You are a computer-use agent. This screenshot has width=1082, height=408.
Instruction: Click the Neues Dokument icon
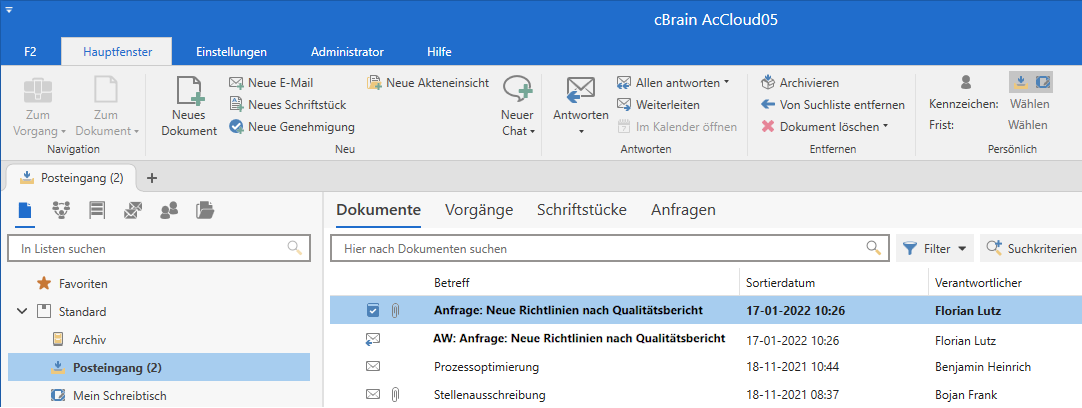[x=189, y=91]
